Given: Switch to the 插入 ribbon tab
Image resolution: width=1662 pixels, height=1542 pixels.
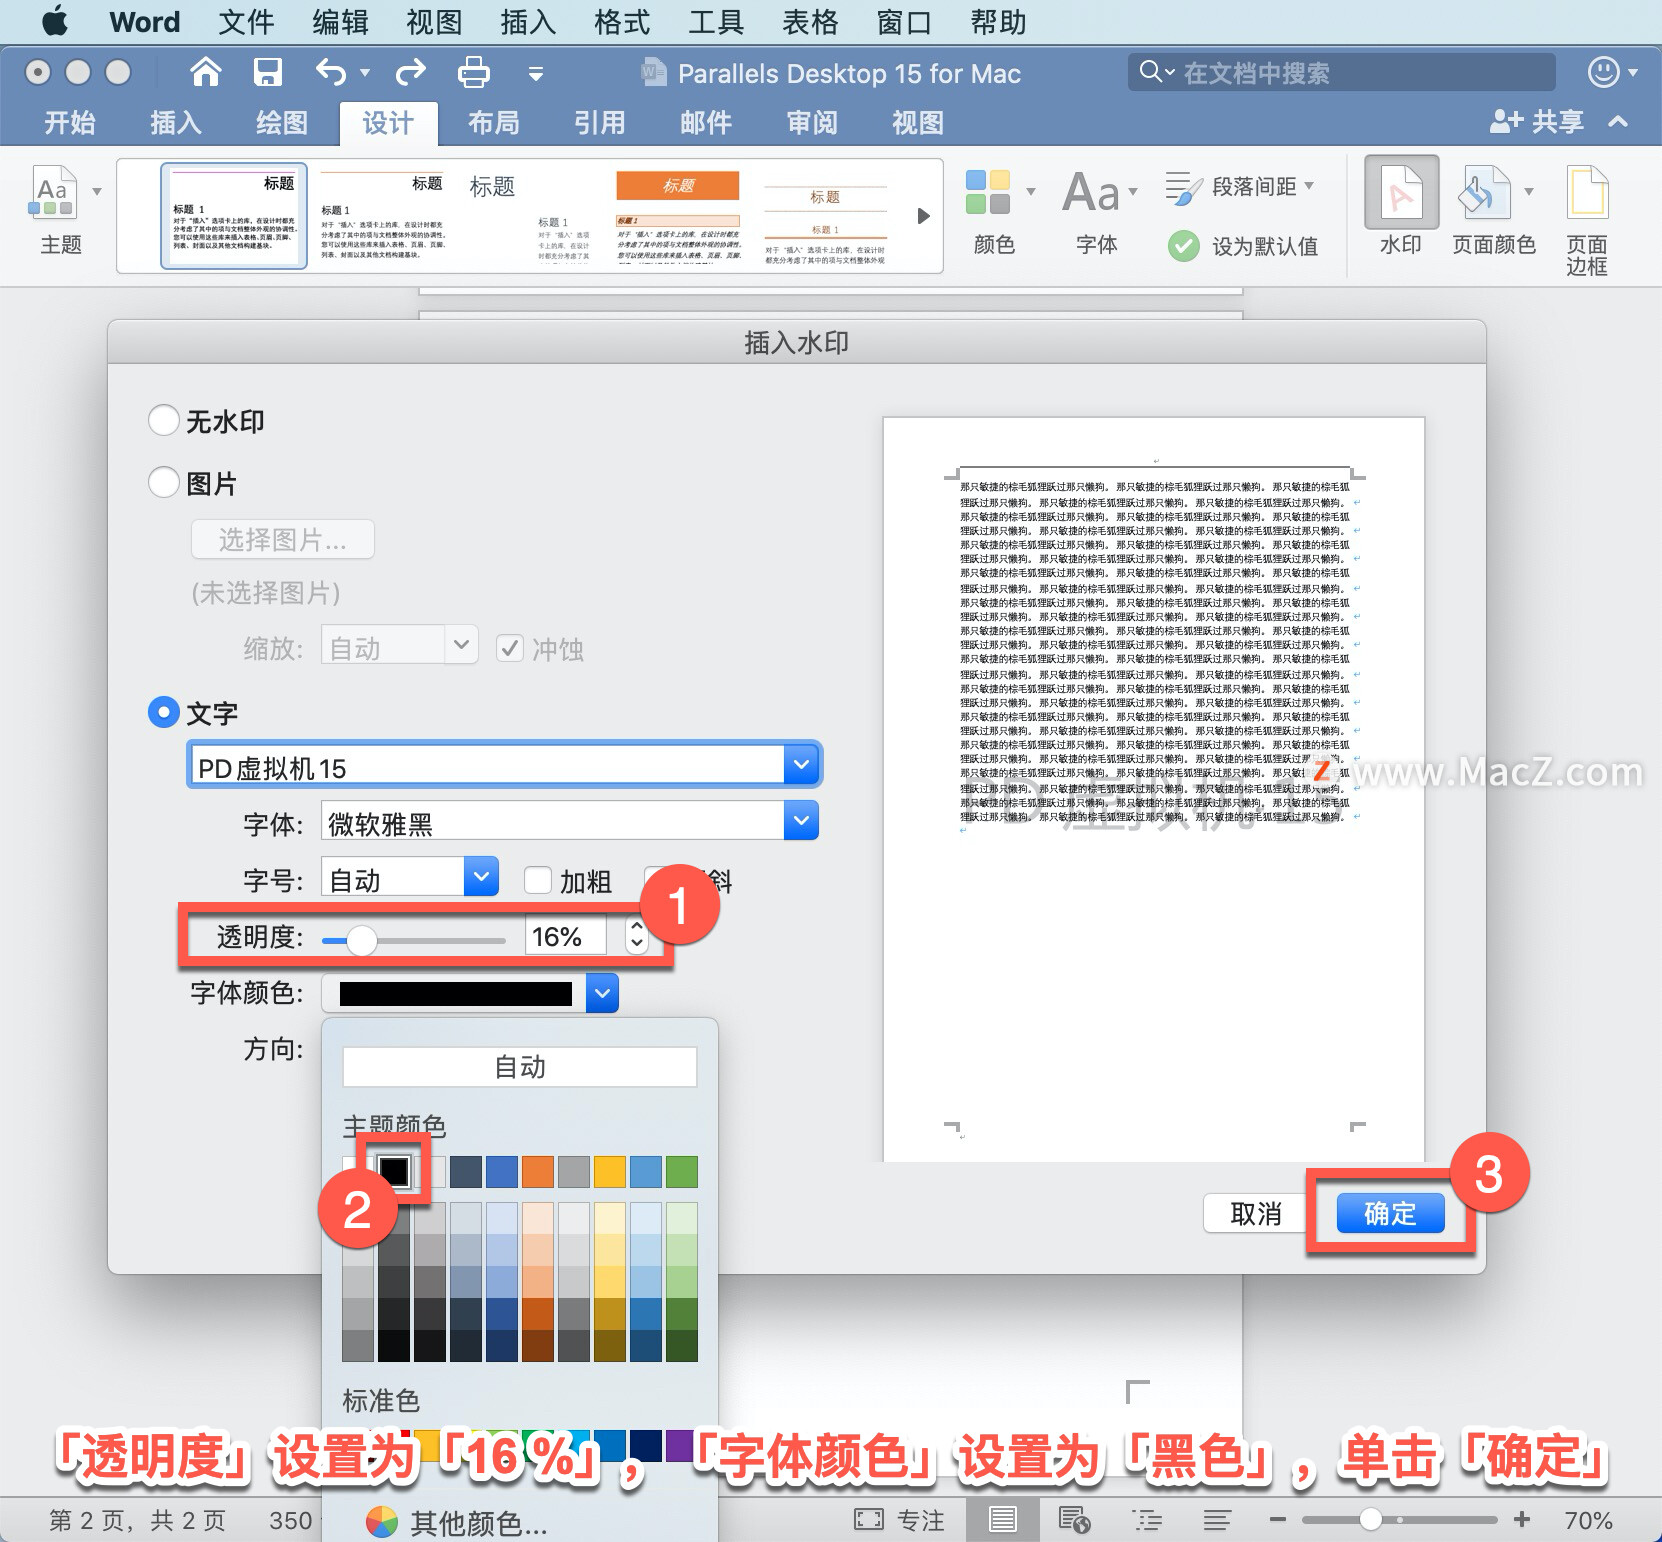Looking at the screenshot, I should (x=174, y=123).
